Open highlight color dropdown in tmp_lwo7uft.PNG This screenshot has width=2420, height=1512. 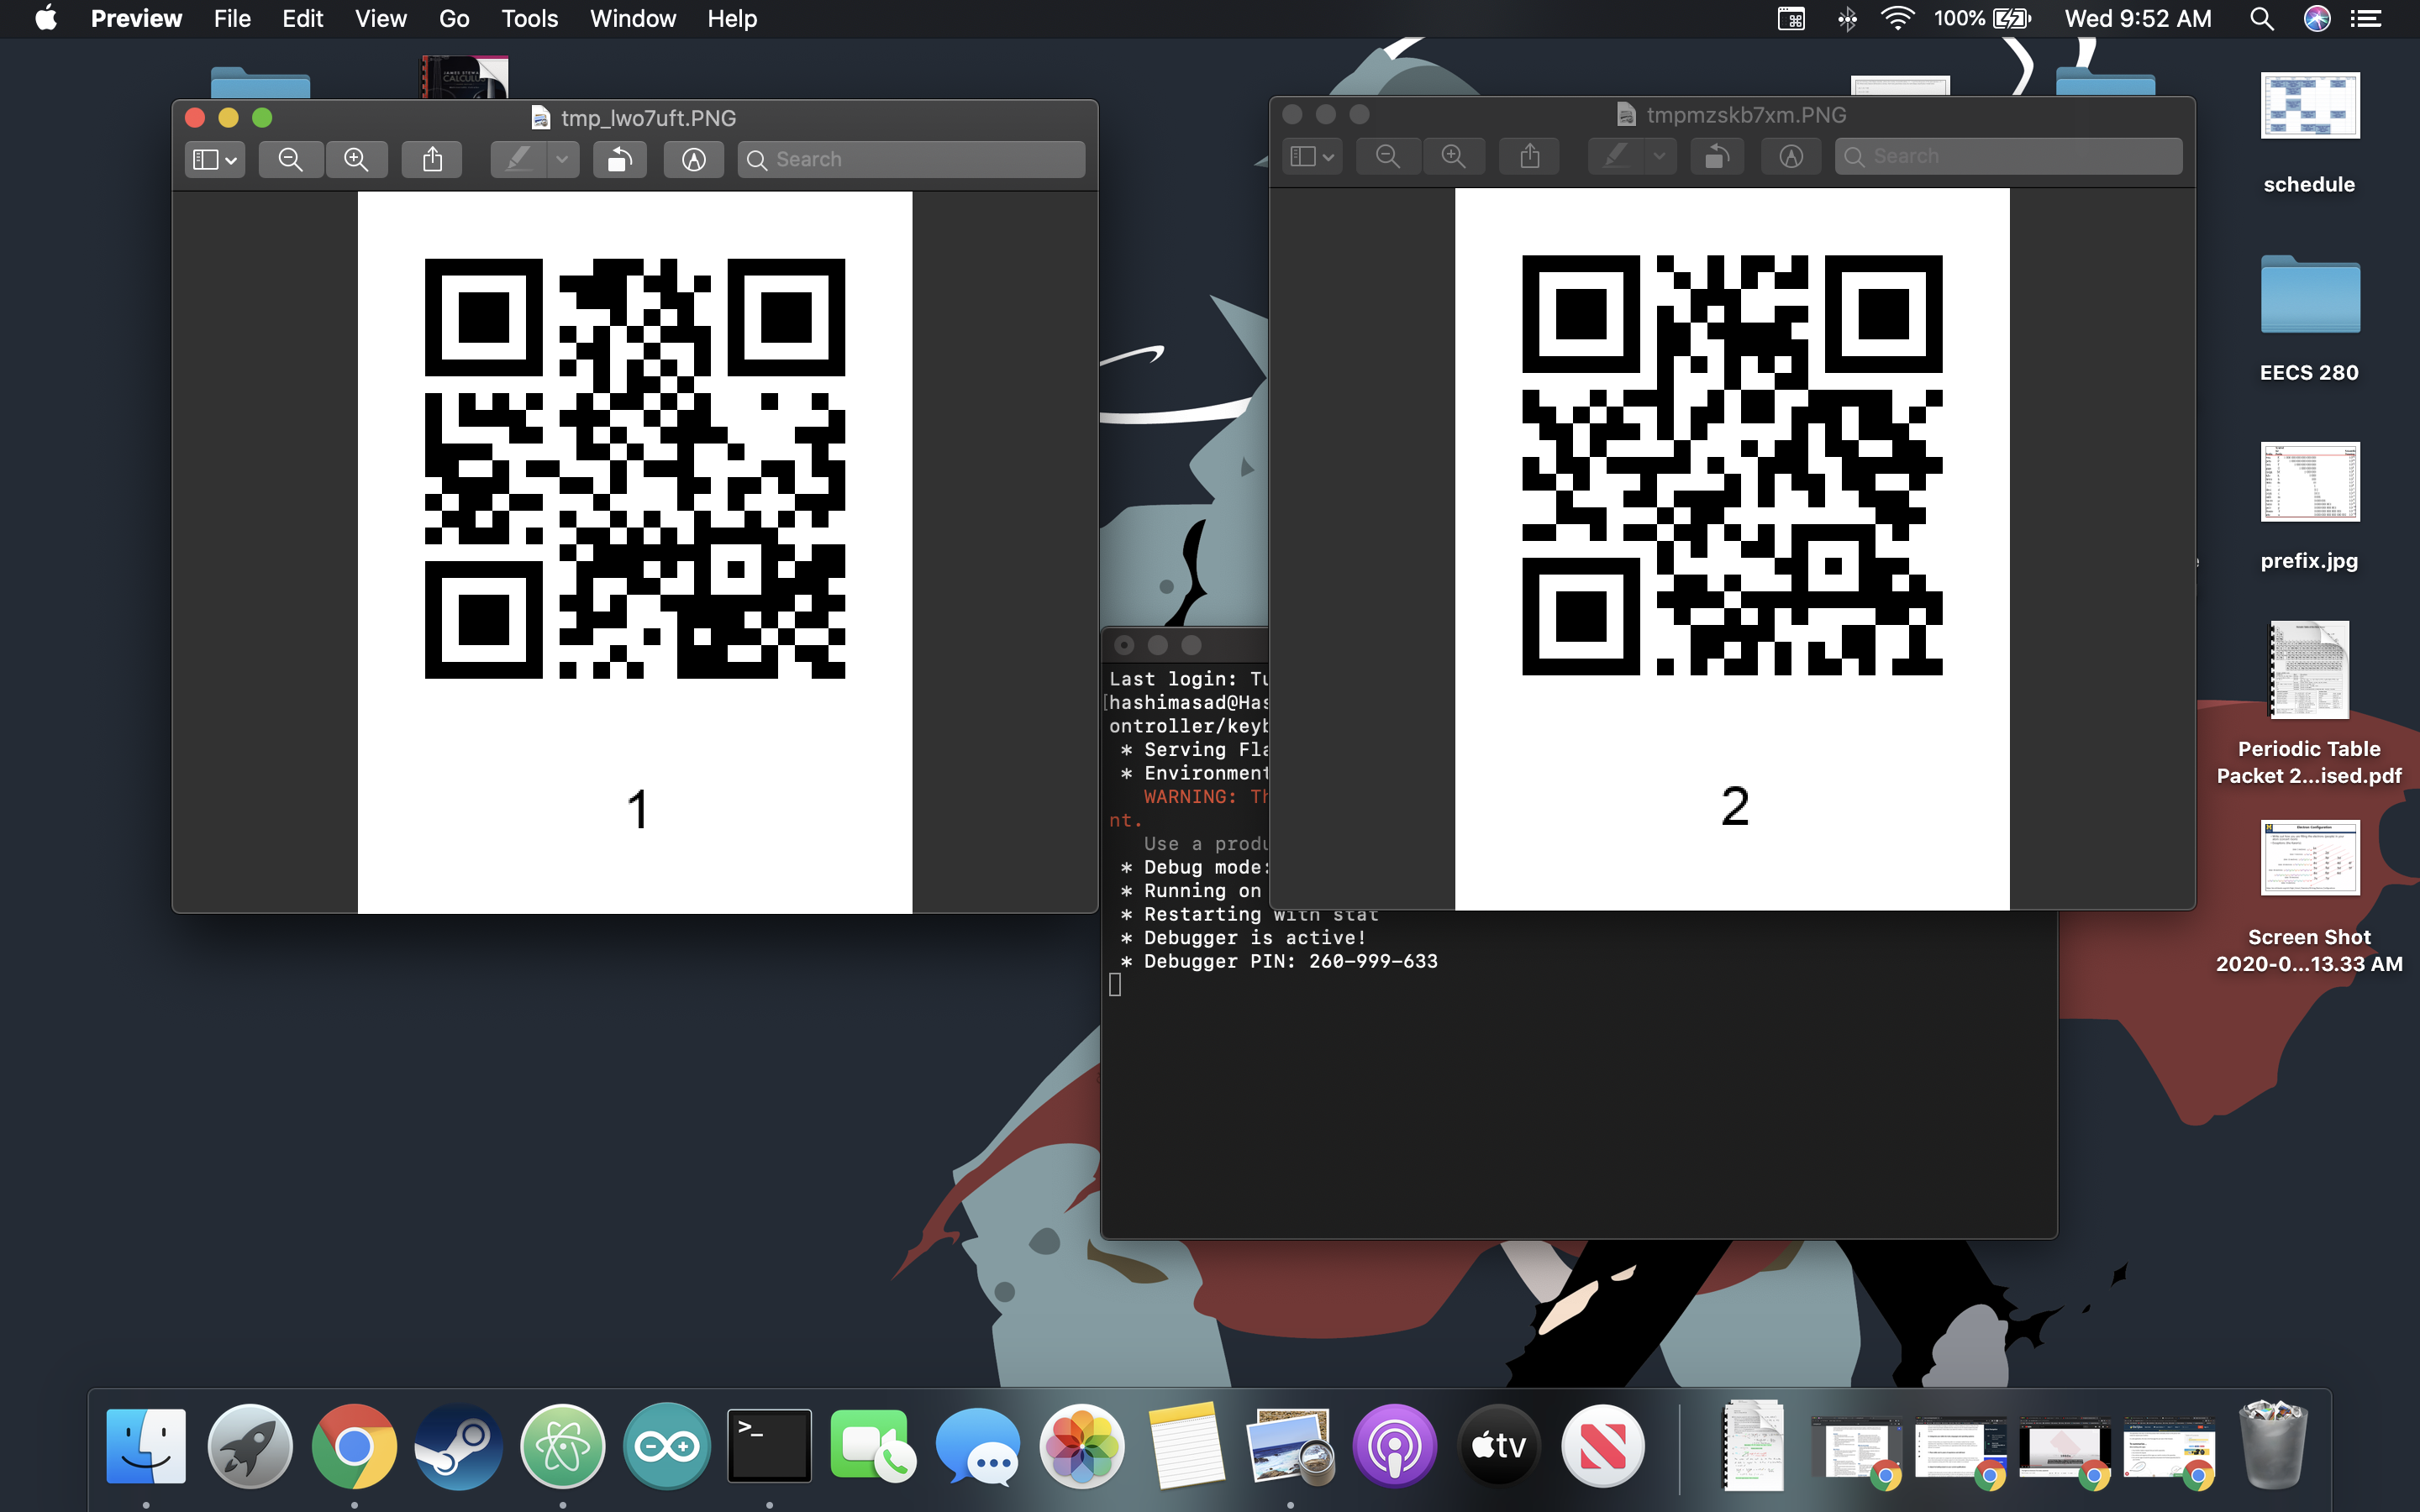pyautogui.click(x=562, y=159)
